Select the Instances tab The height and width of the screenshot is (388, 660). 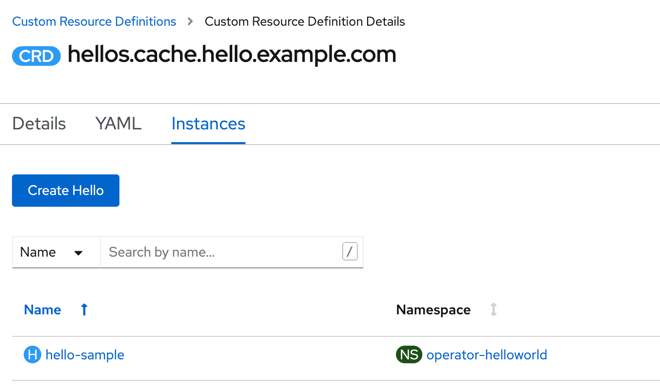[208, 124]
